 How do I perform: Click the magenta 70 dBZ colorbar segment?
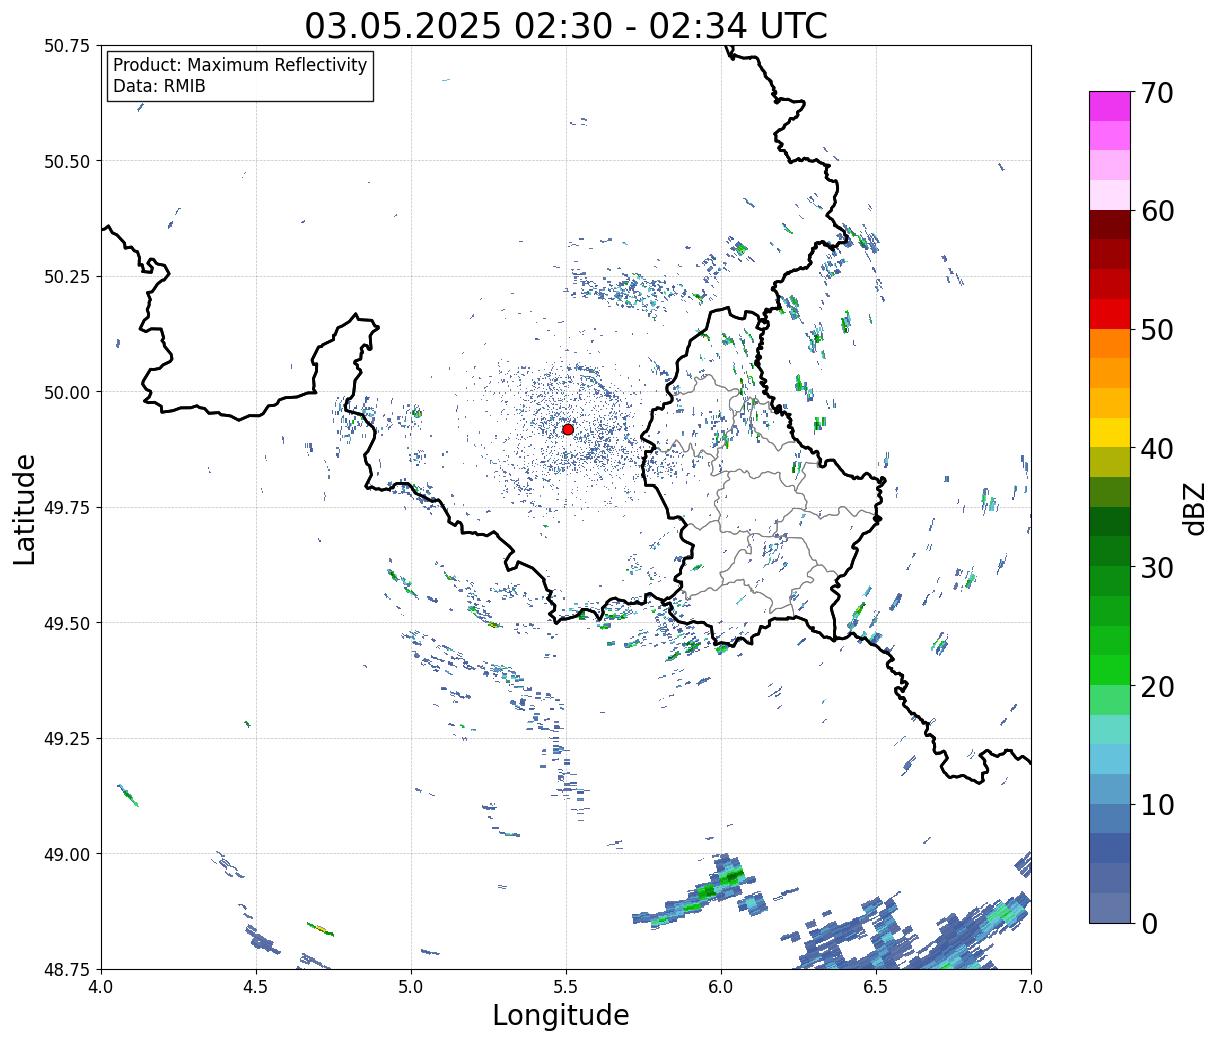click(1110, 106)
